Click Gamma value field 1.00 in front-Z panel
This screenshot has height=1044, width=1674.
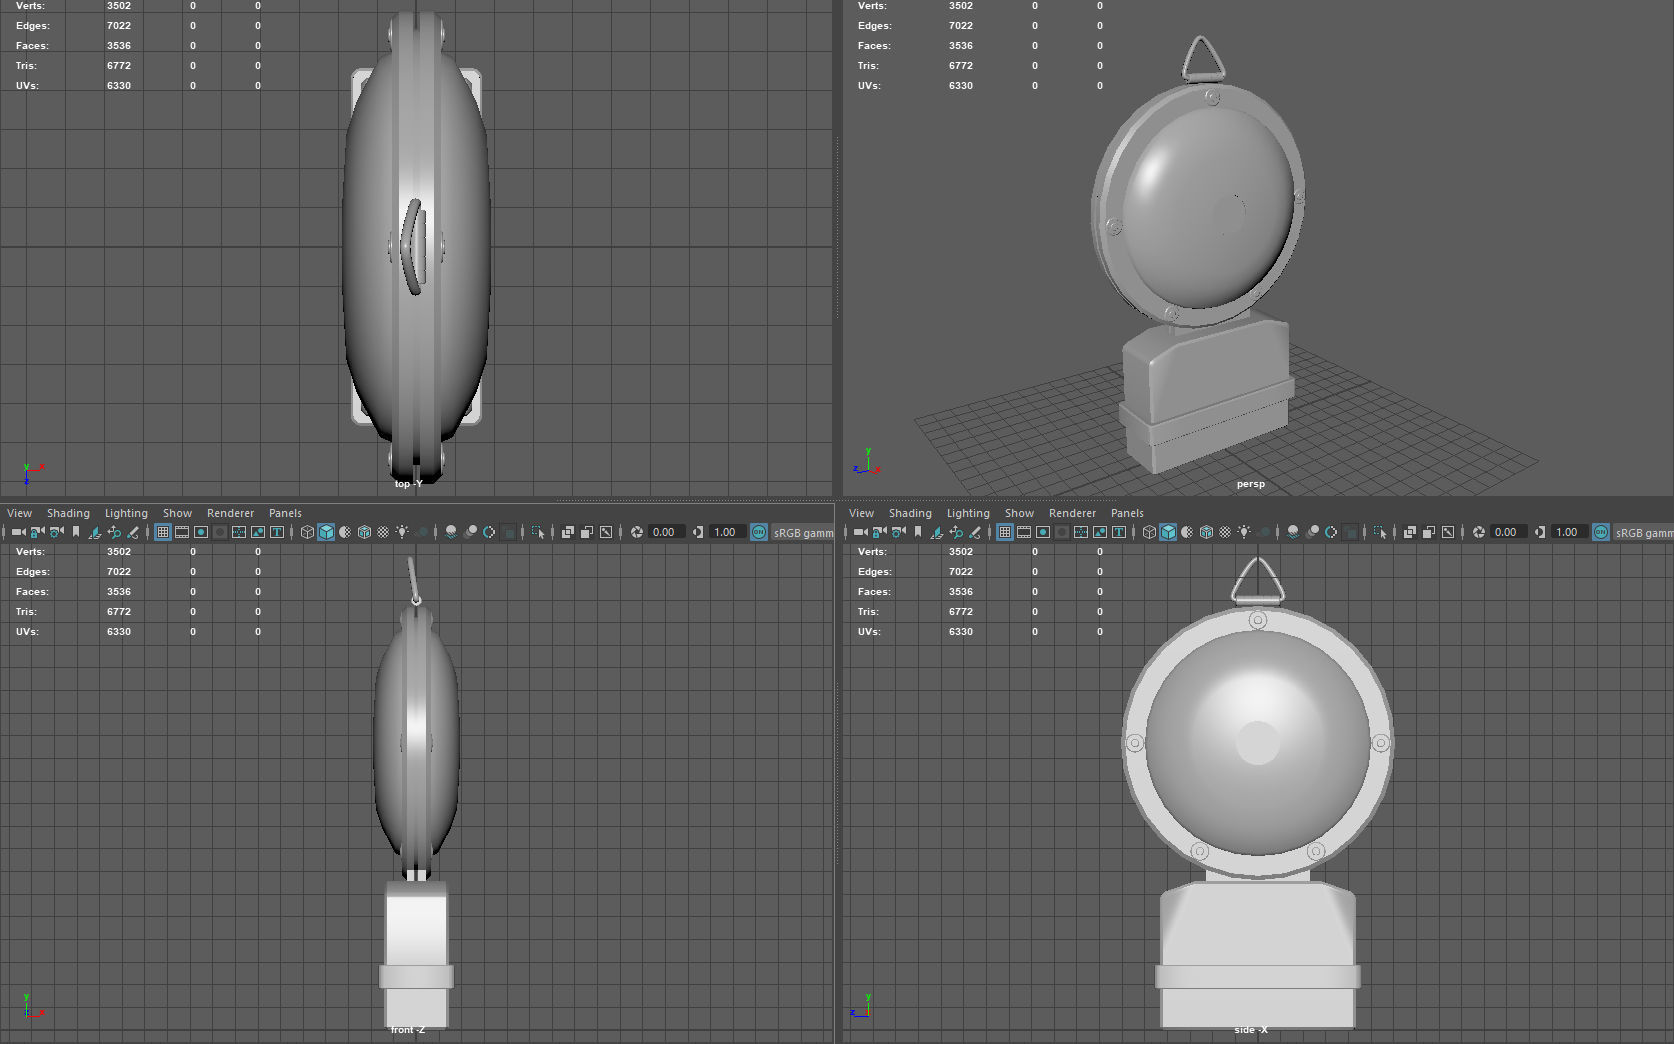click(x=727, y=532)
